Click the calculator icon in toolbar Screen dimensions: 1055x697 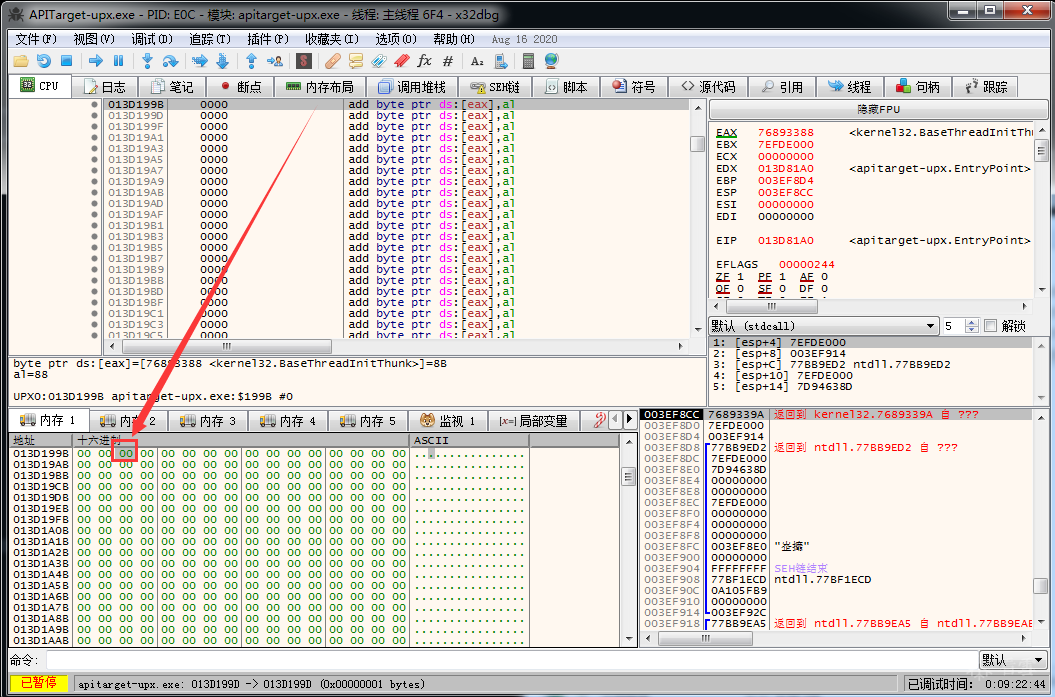point(527,61)
